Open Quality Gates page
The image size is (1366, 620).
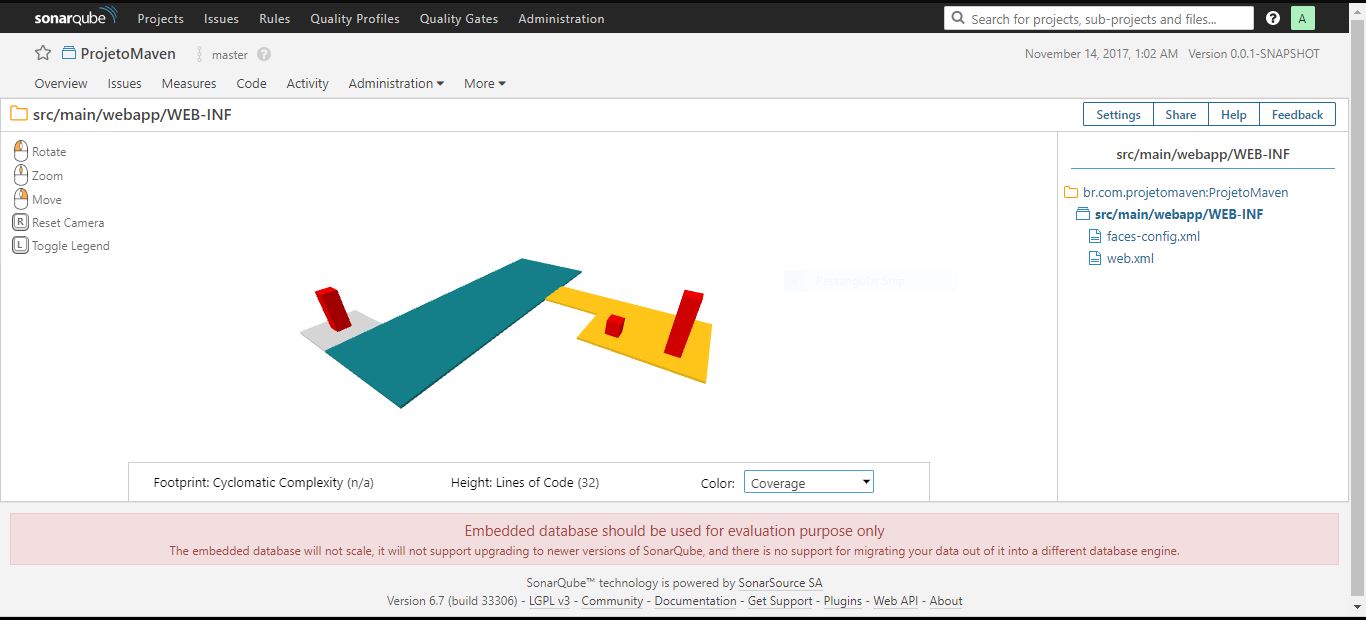click(x=459, y=19)
